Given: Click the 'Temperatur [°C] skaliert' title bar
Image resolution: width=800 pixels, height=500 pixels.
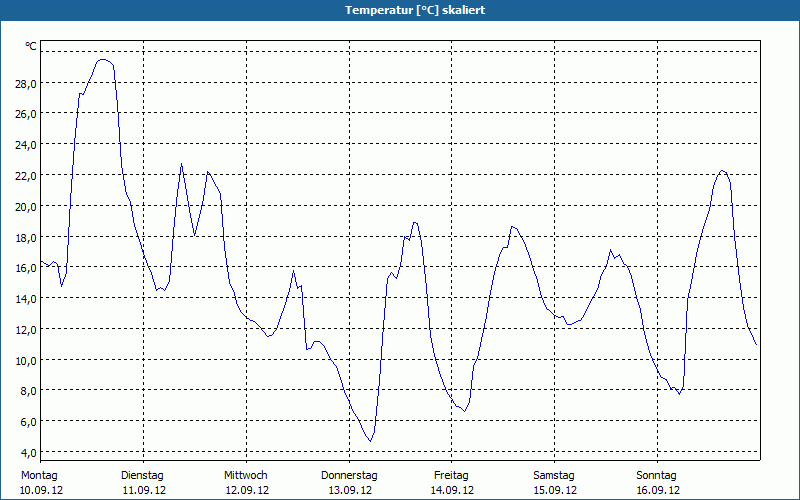Looking at the screenshot, I should pos(400,10).
